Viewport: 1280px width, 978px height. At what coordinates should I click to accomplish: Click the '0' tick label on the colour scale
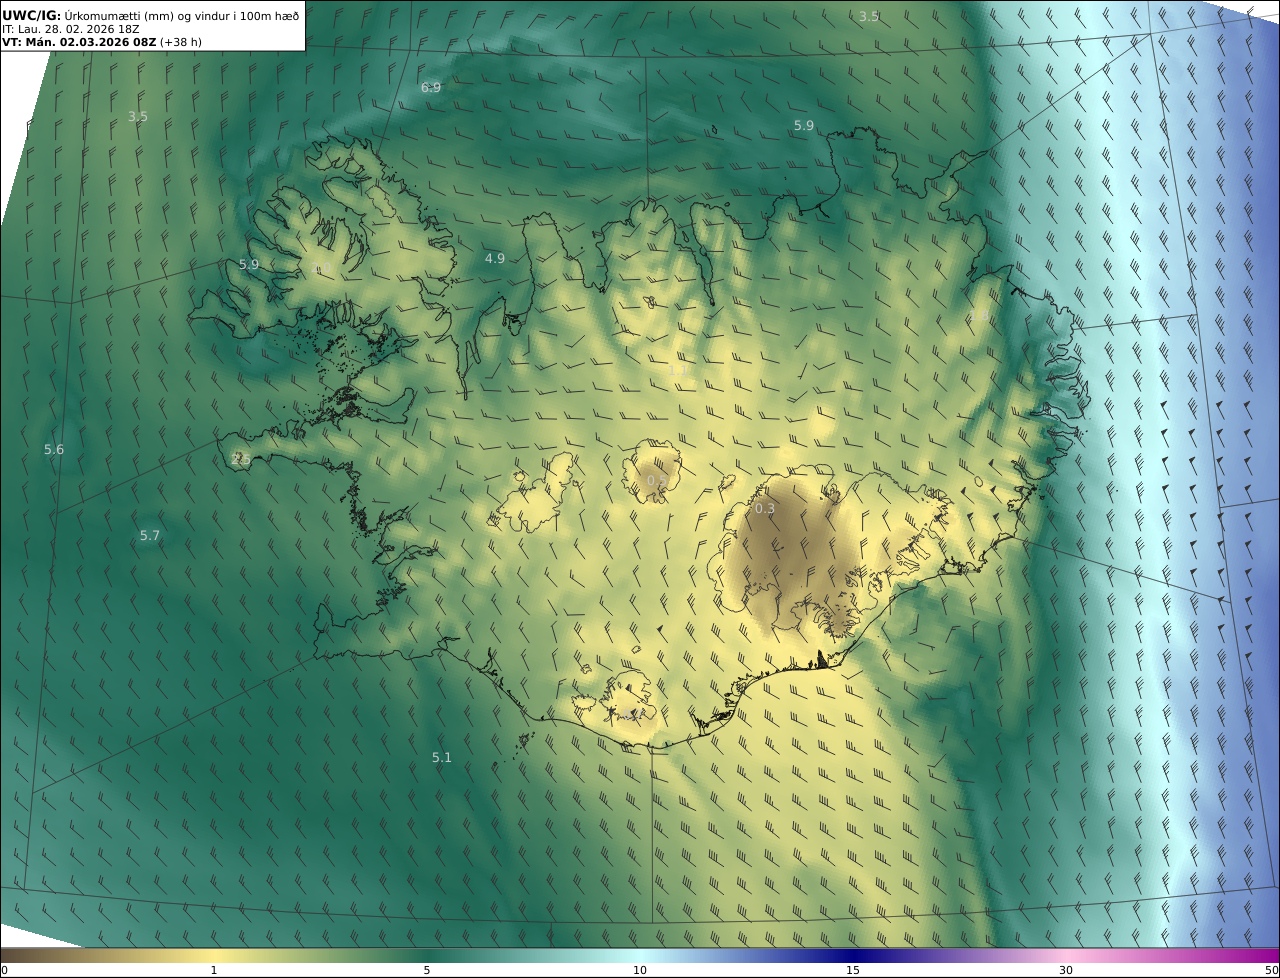coord(4,970)
